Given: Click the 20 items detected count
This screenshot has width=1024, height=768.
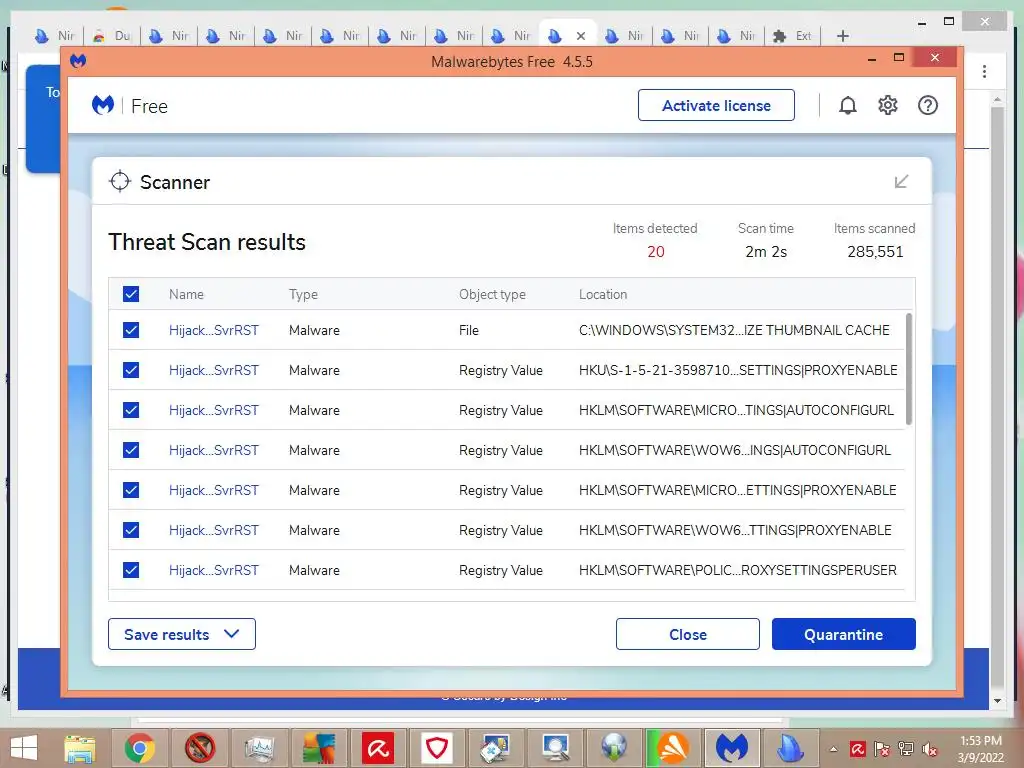Looking at the screenshot, I should [656, 251].
